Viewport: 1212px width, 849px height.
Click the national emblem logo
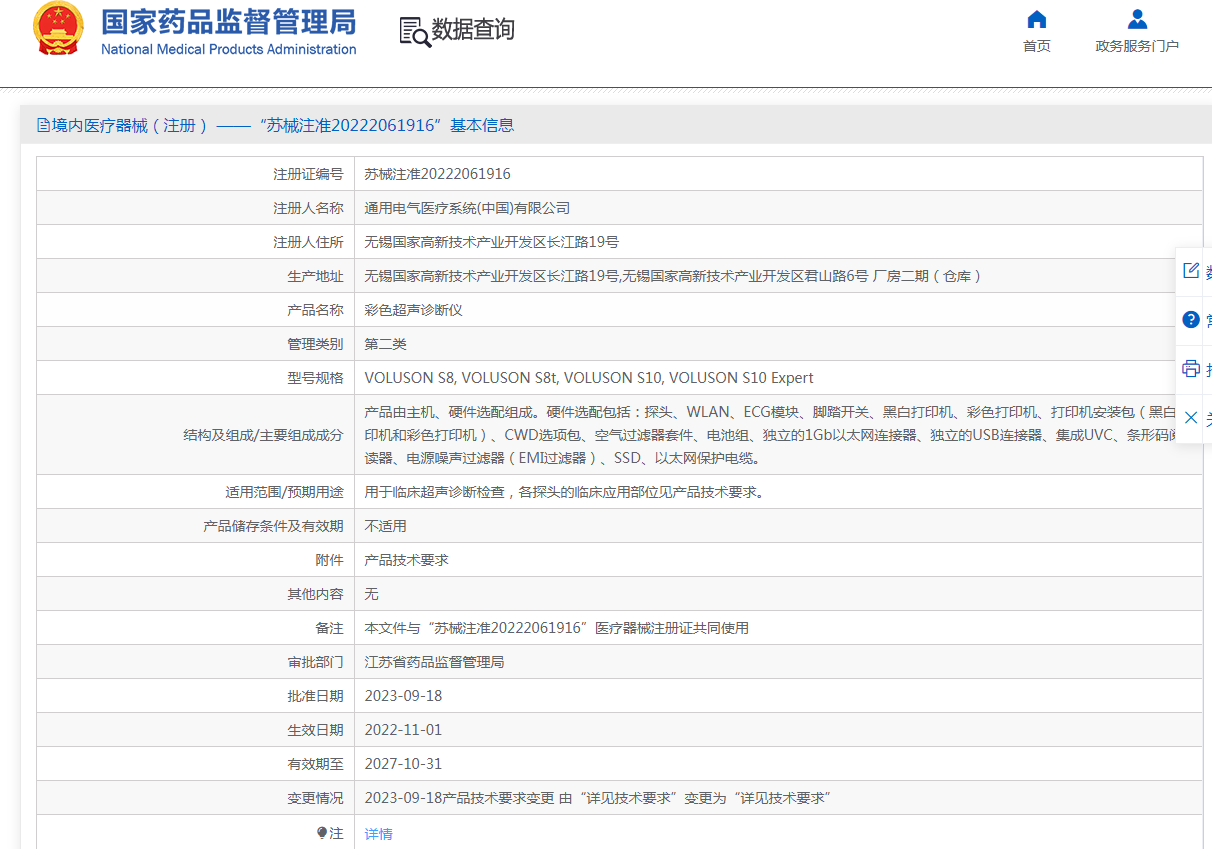pyautogui.click(x=59, y=29)
